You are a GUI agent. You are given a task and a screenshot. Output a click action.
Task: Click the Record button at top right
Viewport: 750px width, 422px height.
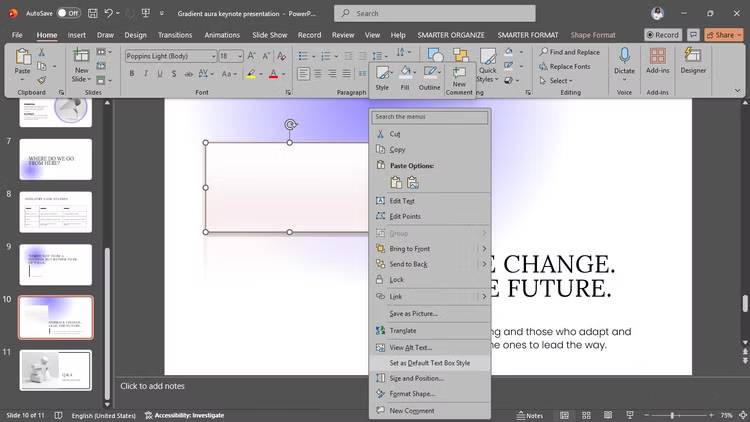point(662,35)
